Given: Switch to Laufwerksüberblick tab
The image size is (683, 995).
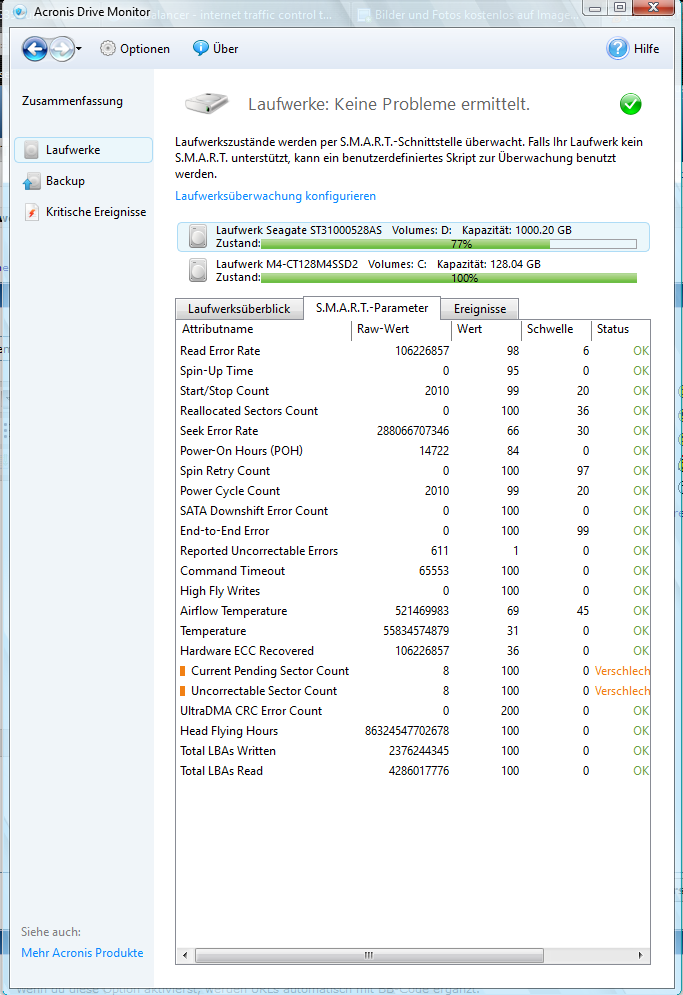Looking at the screenshot, I should tap(239, 309).
